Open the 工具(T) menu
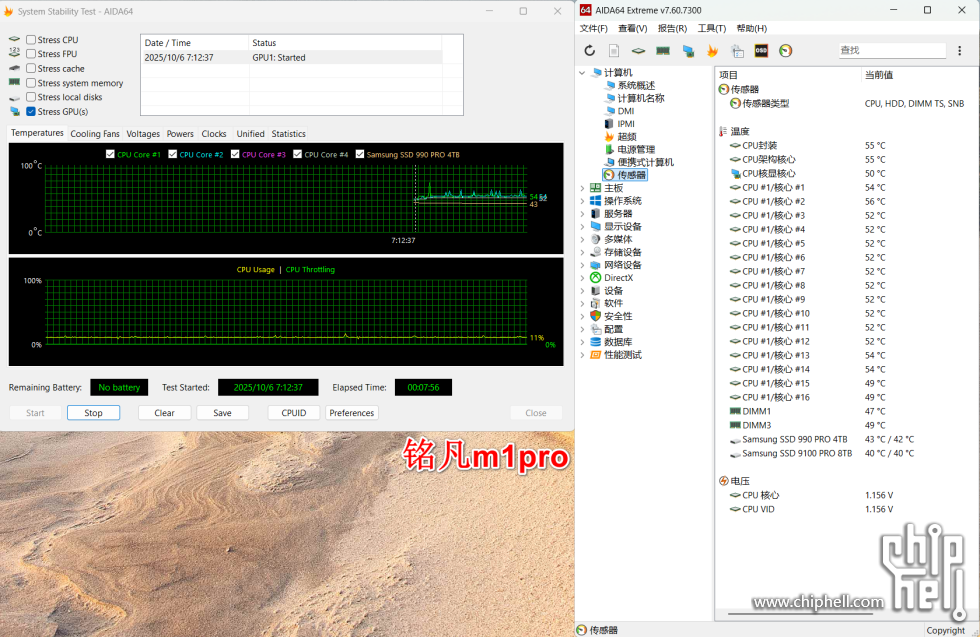The width and height of the screenshot is (980, 637). tap(711, 28)
